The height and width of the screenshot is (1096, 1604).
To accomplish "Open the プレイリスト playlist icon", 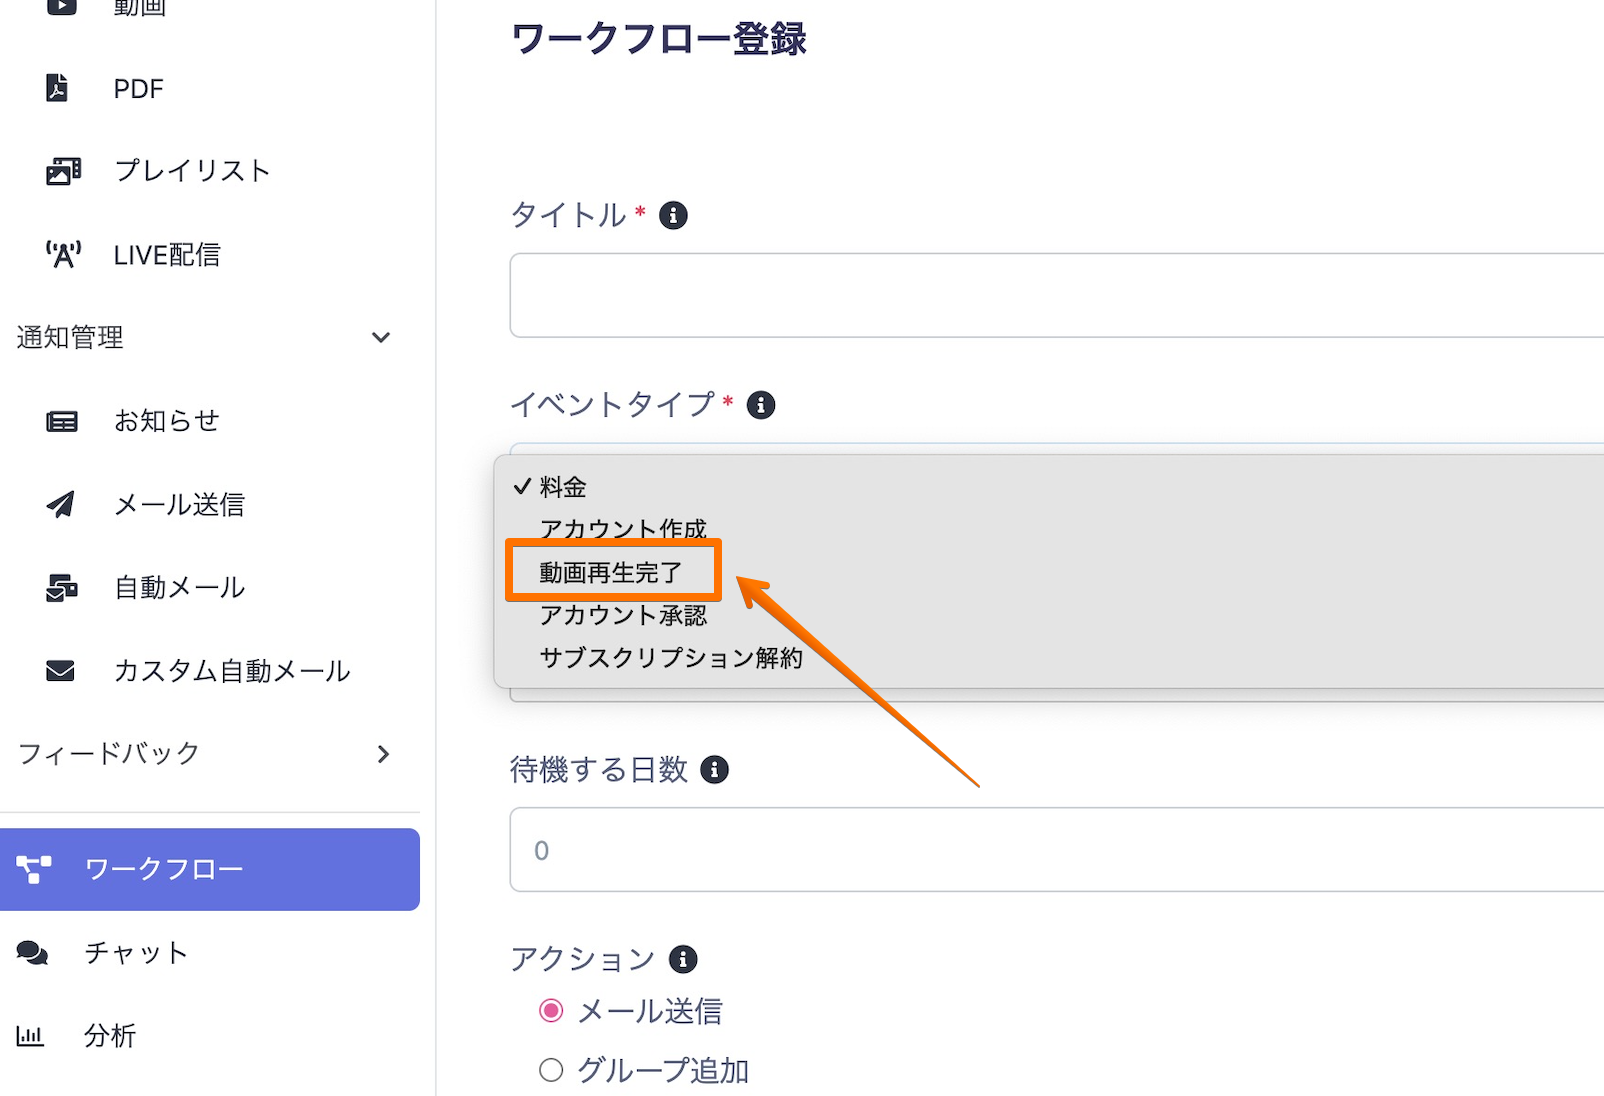I will point(63,171).
